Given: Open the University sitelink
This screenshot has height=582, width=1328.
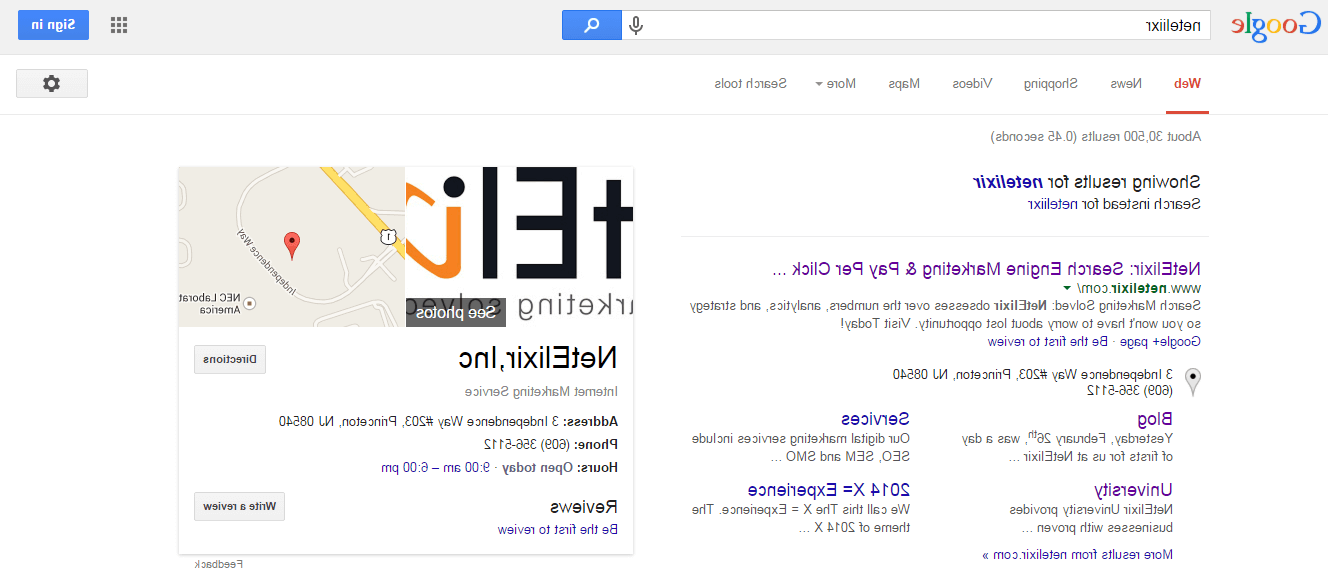Looking at the screenshot, I should tap(1133, 490).
